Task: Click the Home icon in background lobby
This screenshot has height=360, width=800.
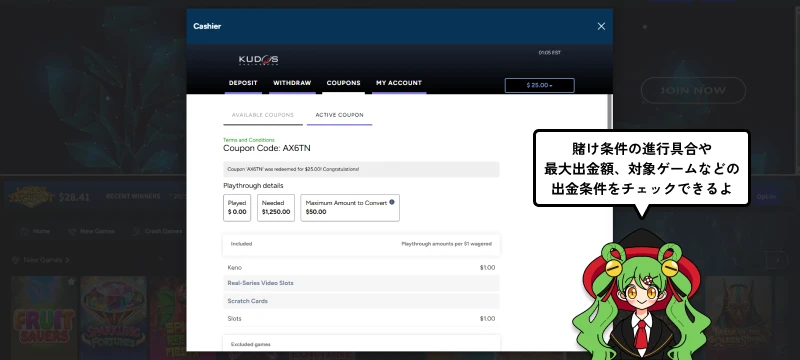Action: click(24, 232)
